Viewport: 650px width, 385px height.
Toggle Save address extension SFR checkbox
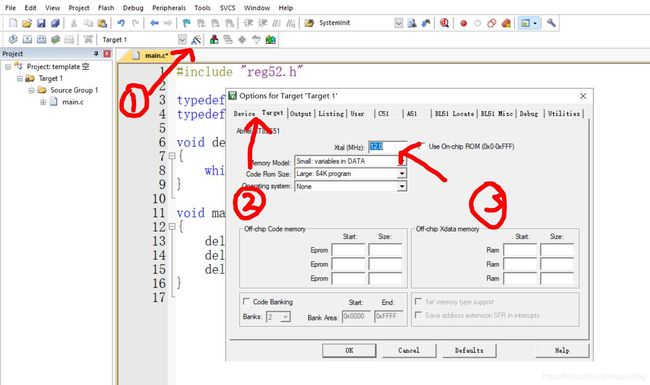pyautogui.click(x=418, y=315)
